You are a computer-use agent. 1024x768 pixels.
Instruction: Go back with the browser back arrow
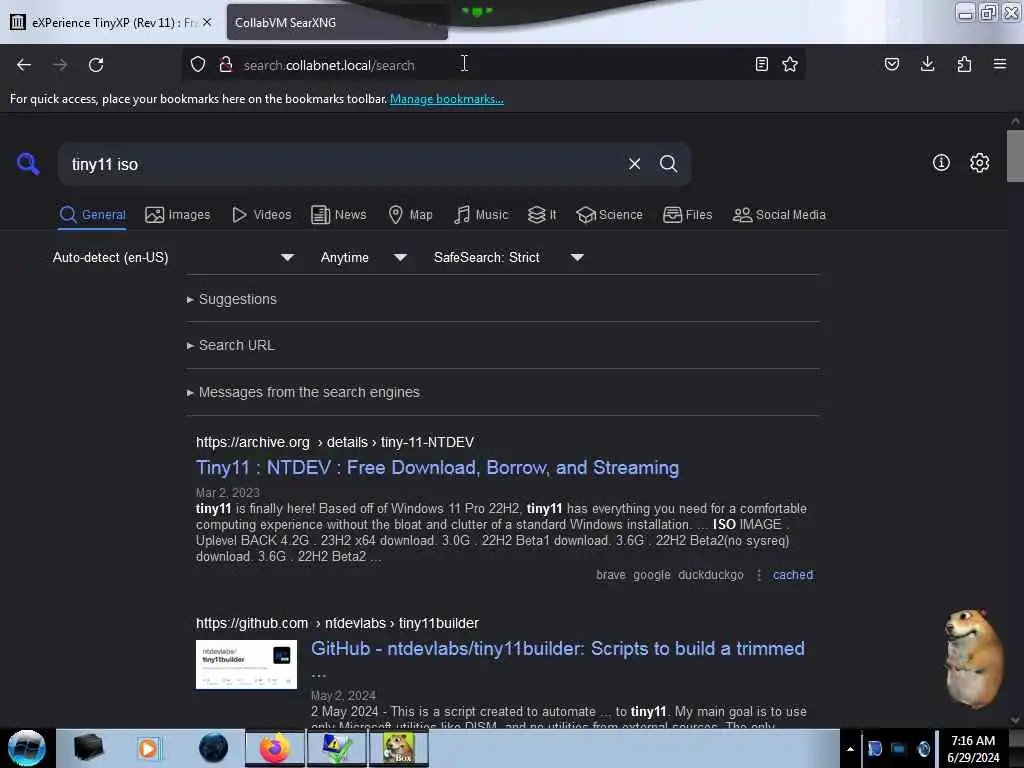point(24,65)
